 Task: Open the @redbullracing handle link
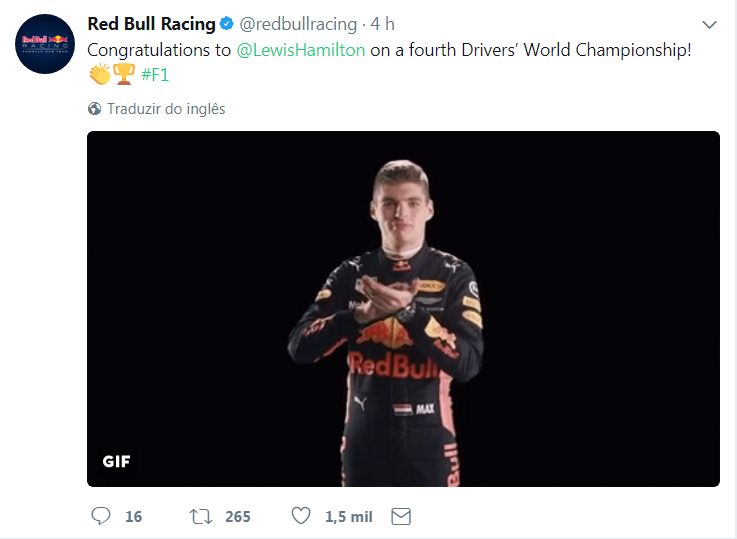298,24
